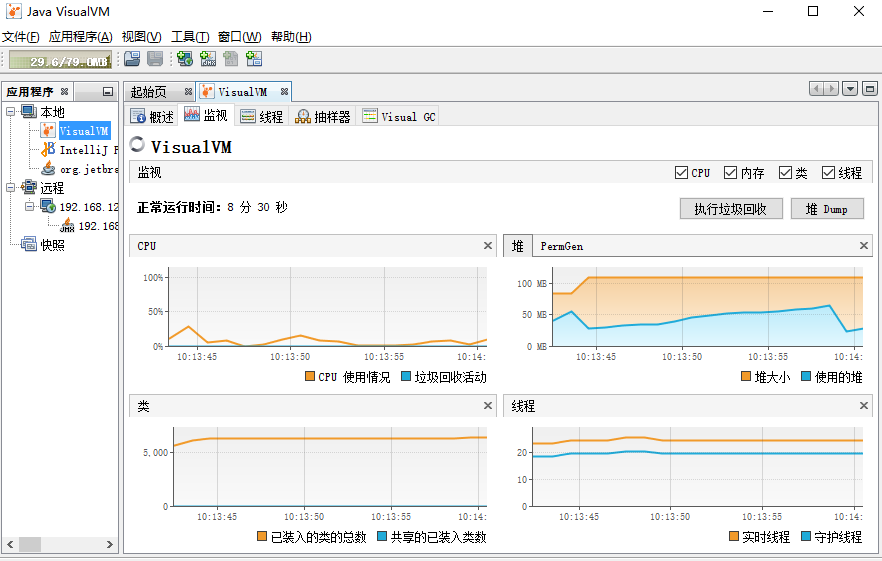
Task: Close the heap chart panel
Action: click(x=864, y=245)
